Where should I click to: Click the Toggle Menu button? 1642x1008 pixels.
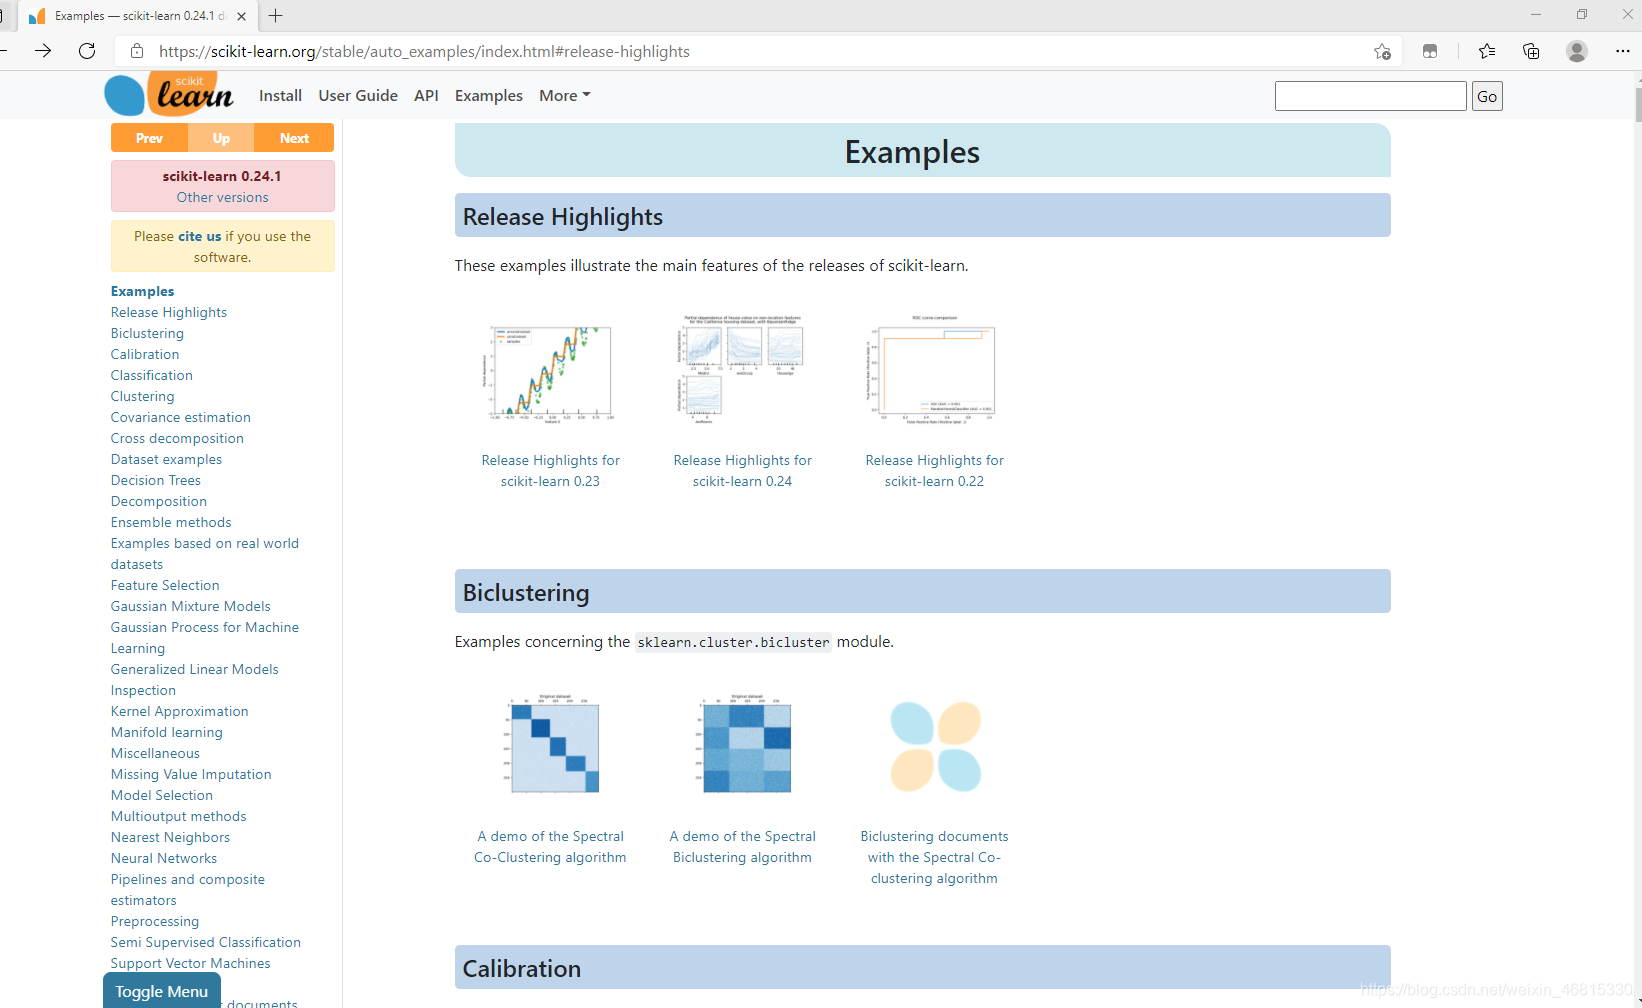point(161,990)
